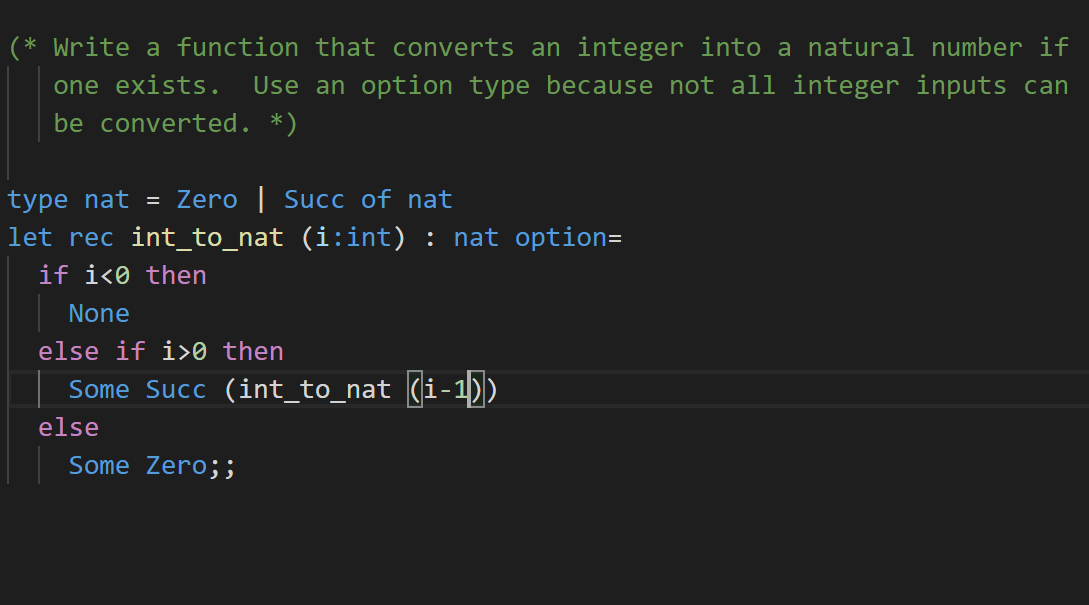1089x605 pixels.
Task: Click the rec keyword
Action: [91, 237]
